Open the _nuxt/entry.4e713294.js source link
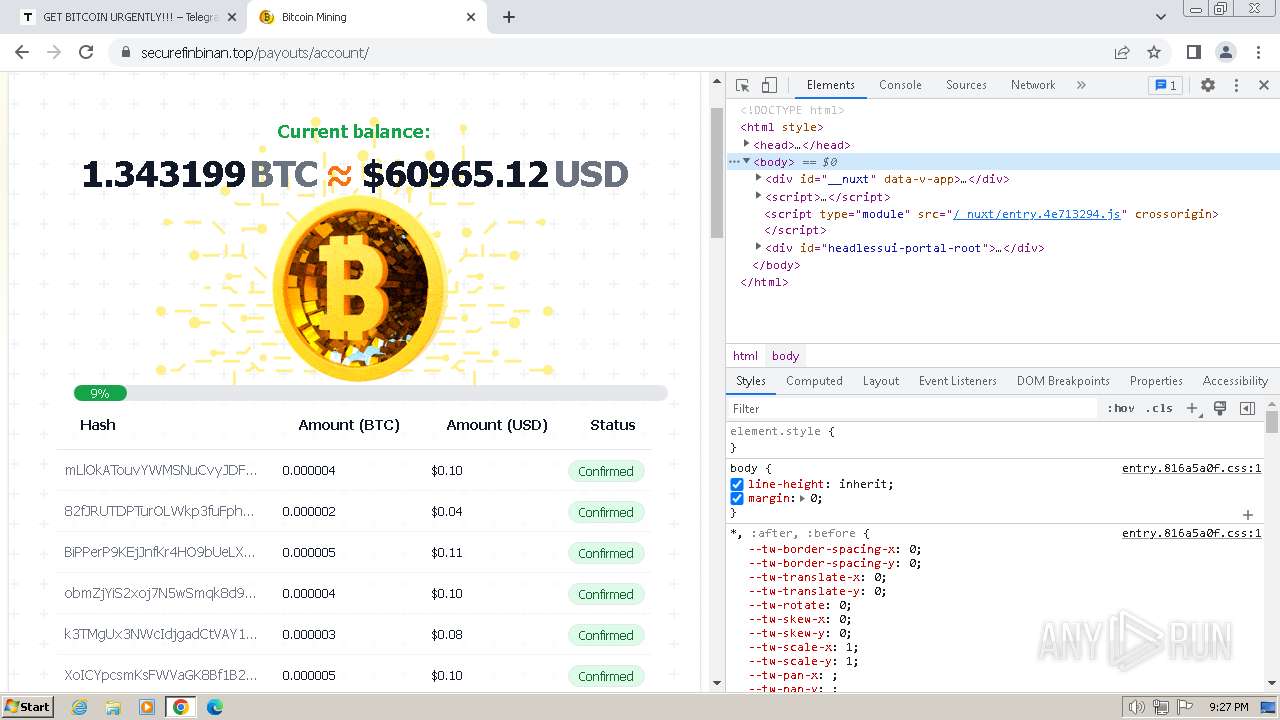The width and height of the screenshot is (1280, 720). click(1039, 214)
